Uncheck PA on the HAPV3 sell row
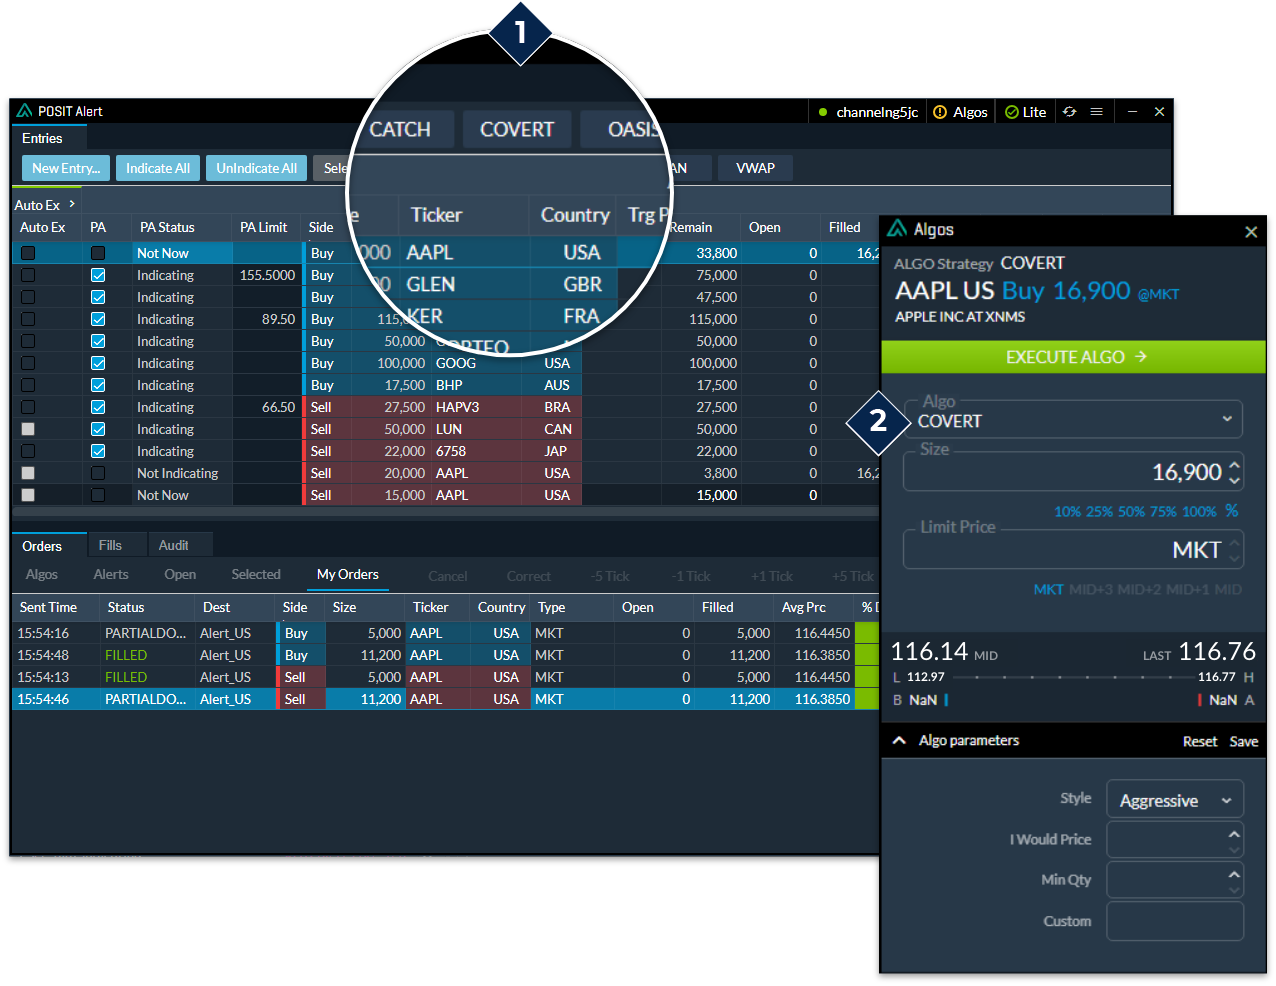Image resolution: width=1276 pixels, height=986 pixels. click(97, 407)
